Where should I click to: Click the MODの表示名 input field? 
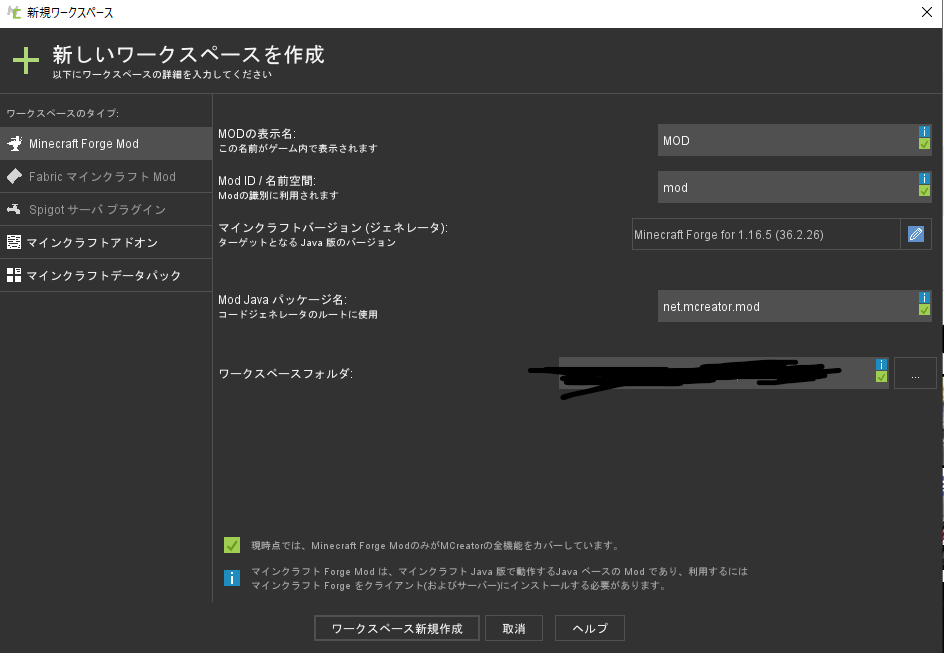point(794,140)
